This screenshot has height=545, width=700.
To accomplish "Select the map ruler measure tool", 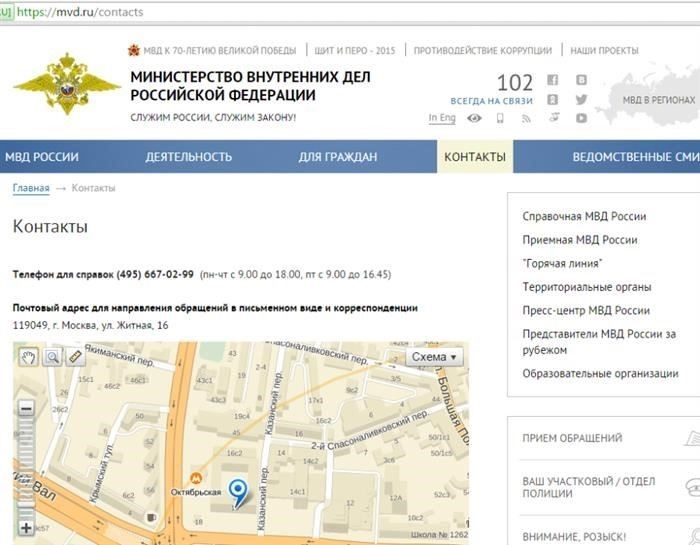I will tap(75, 357).
